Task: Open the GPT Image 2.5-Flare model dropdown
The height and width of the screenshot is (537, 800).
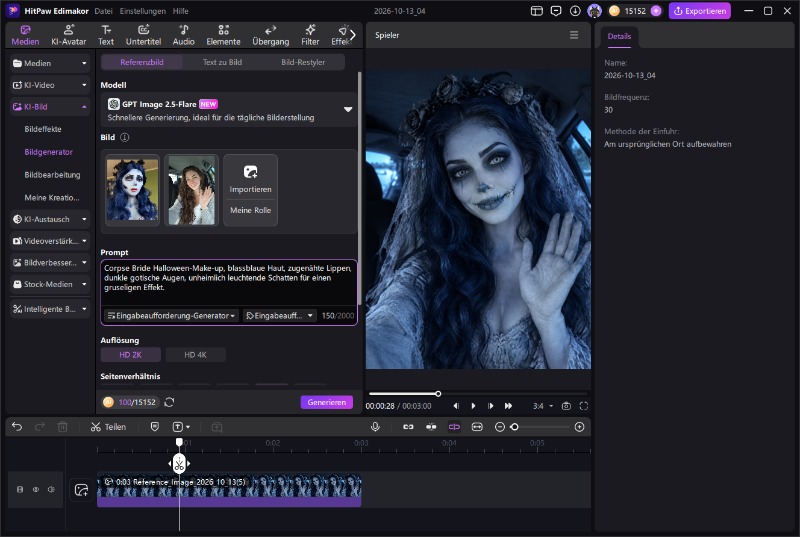Action: tap(228, 110)
